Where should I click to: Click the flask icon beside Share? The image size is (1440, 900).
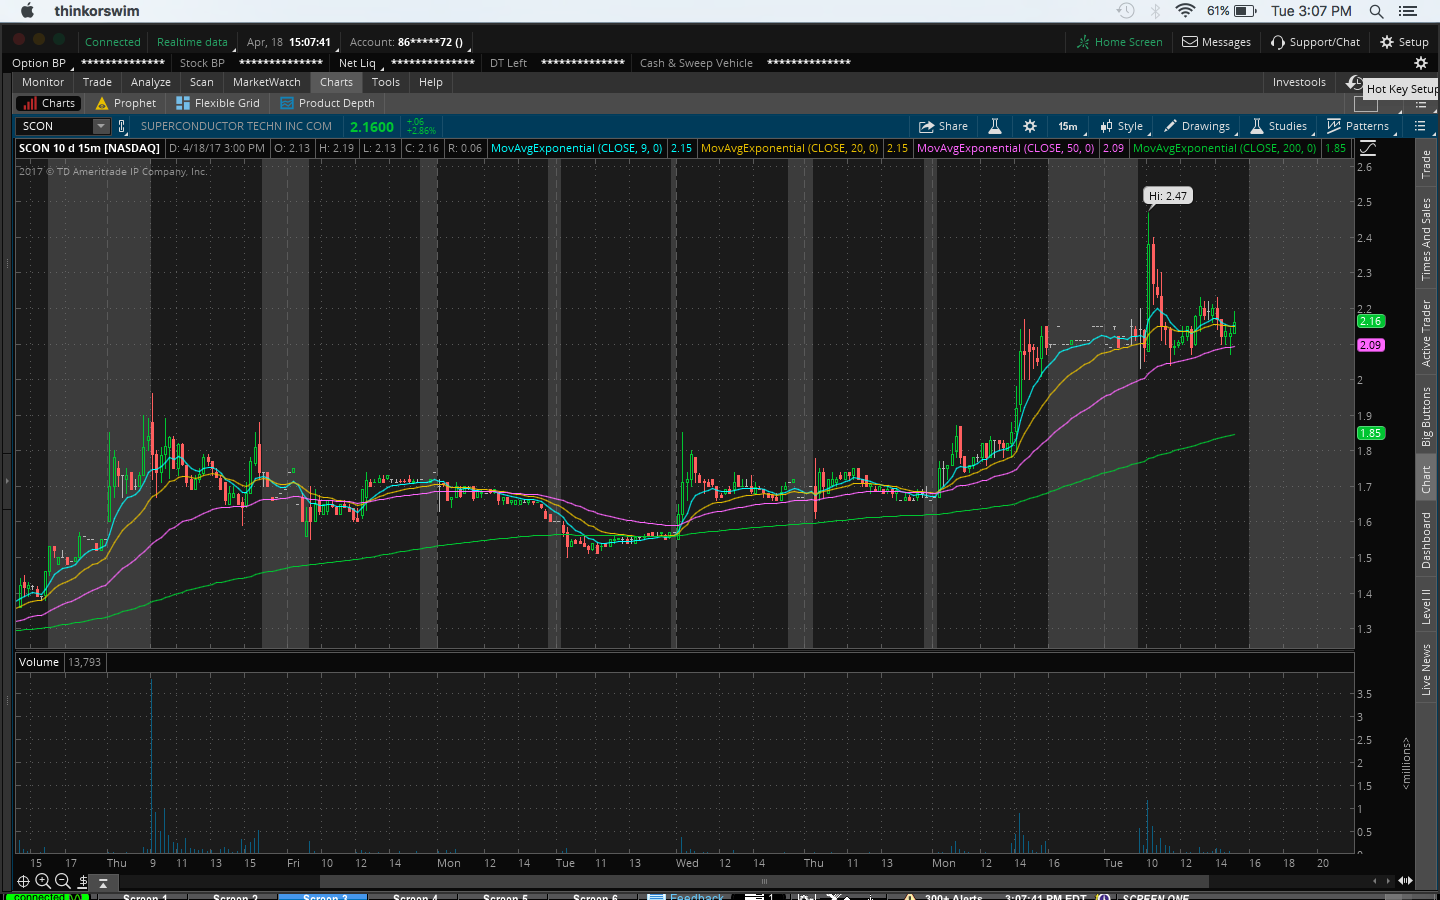coord(995,126)
